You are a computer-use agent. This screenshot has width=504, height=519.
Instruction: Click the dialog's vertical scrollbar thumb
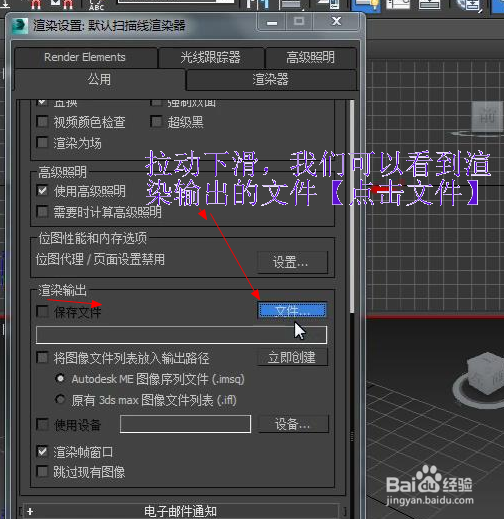352,207
